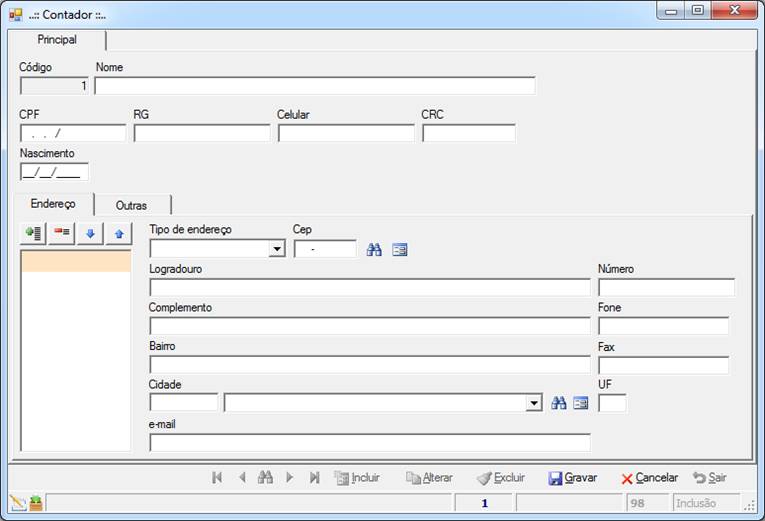
Task: Save record with Gravar button
Action: pyautogui.click(x=572, y=478)
